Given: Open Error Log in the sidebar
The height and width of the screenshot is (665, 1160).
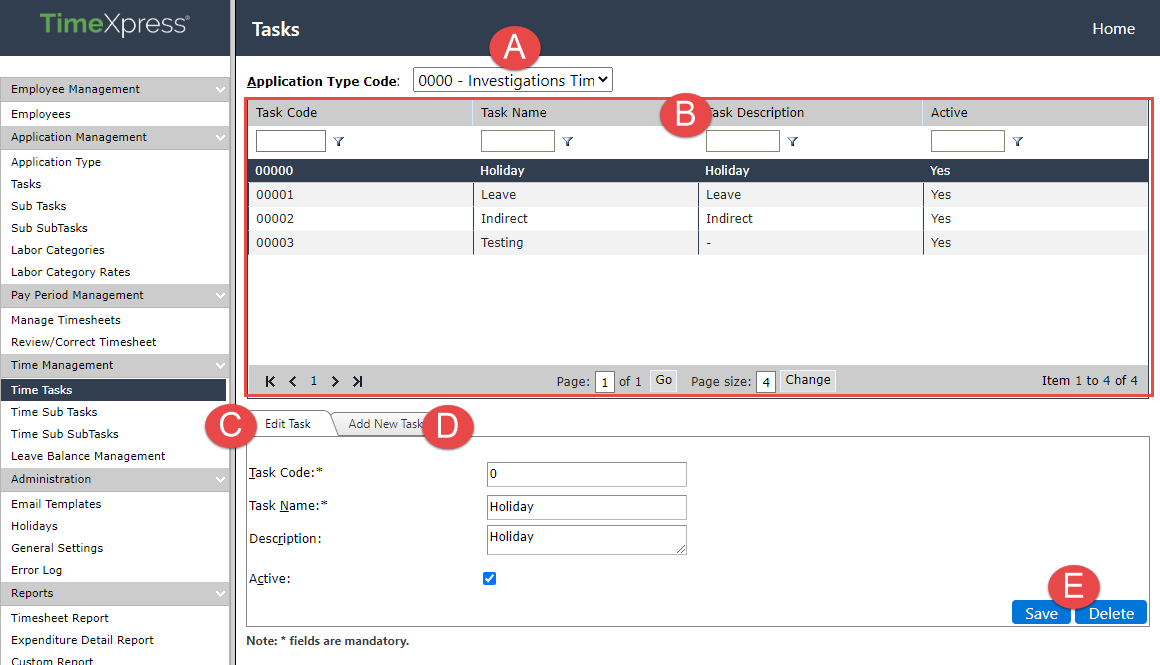Looking at the screenshot, I should point(36,570).
